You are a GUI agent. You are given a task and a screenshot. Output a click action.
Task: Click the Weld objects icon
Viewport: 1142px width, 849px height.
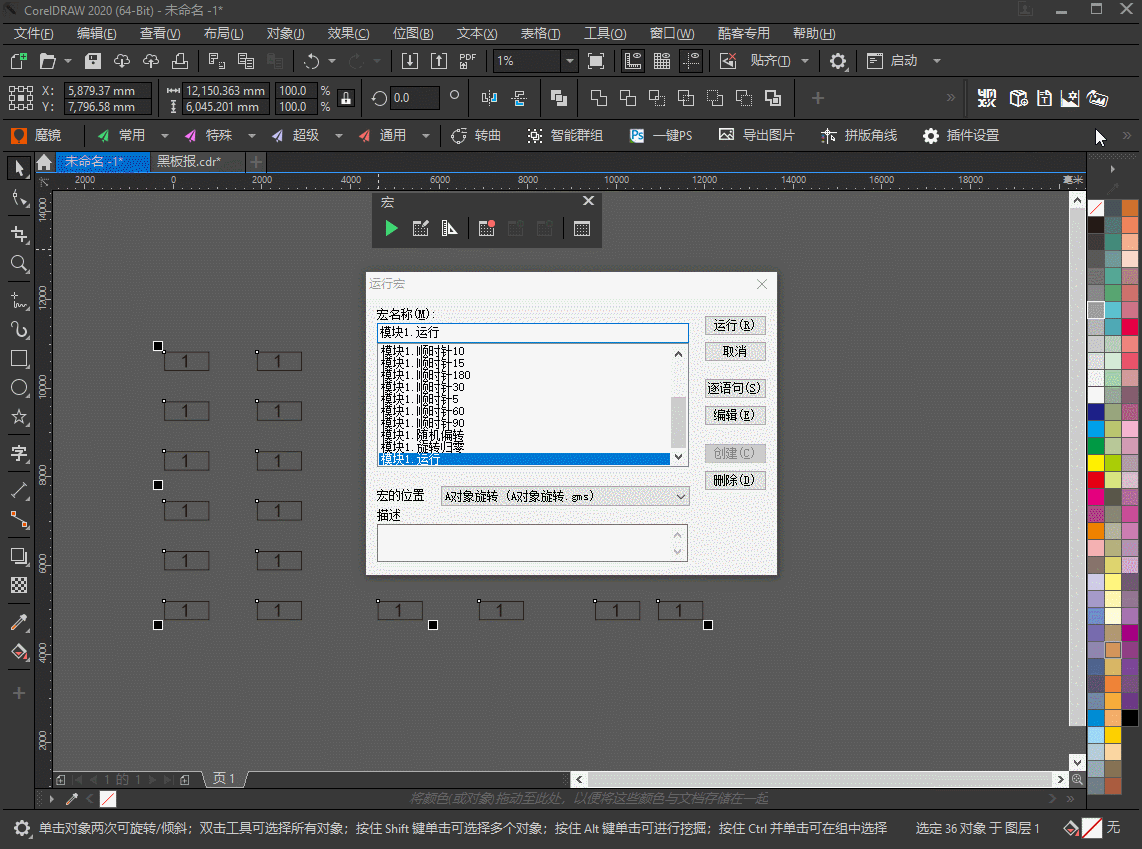(x=599, y=98)
